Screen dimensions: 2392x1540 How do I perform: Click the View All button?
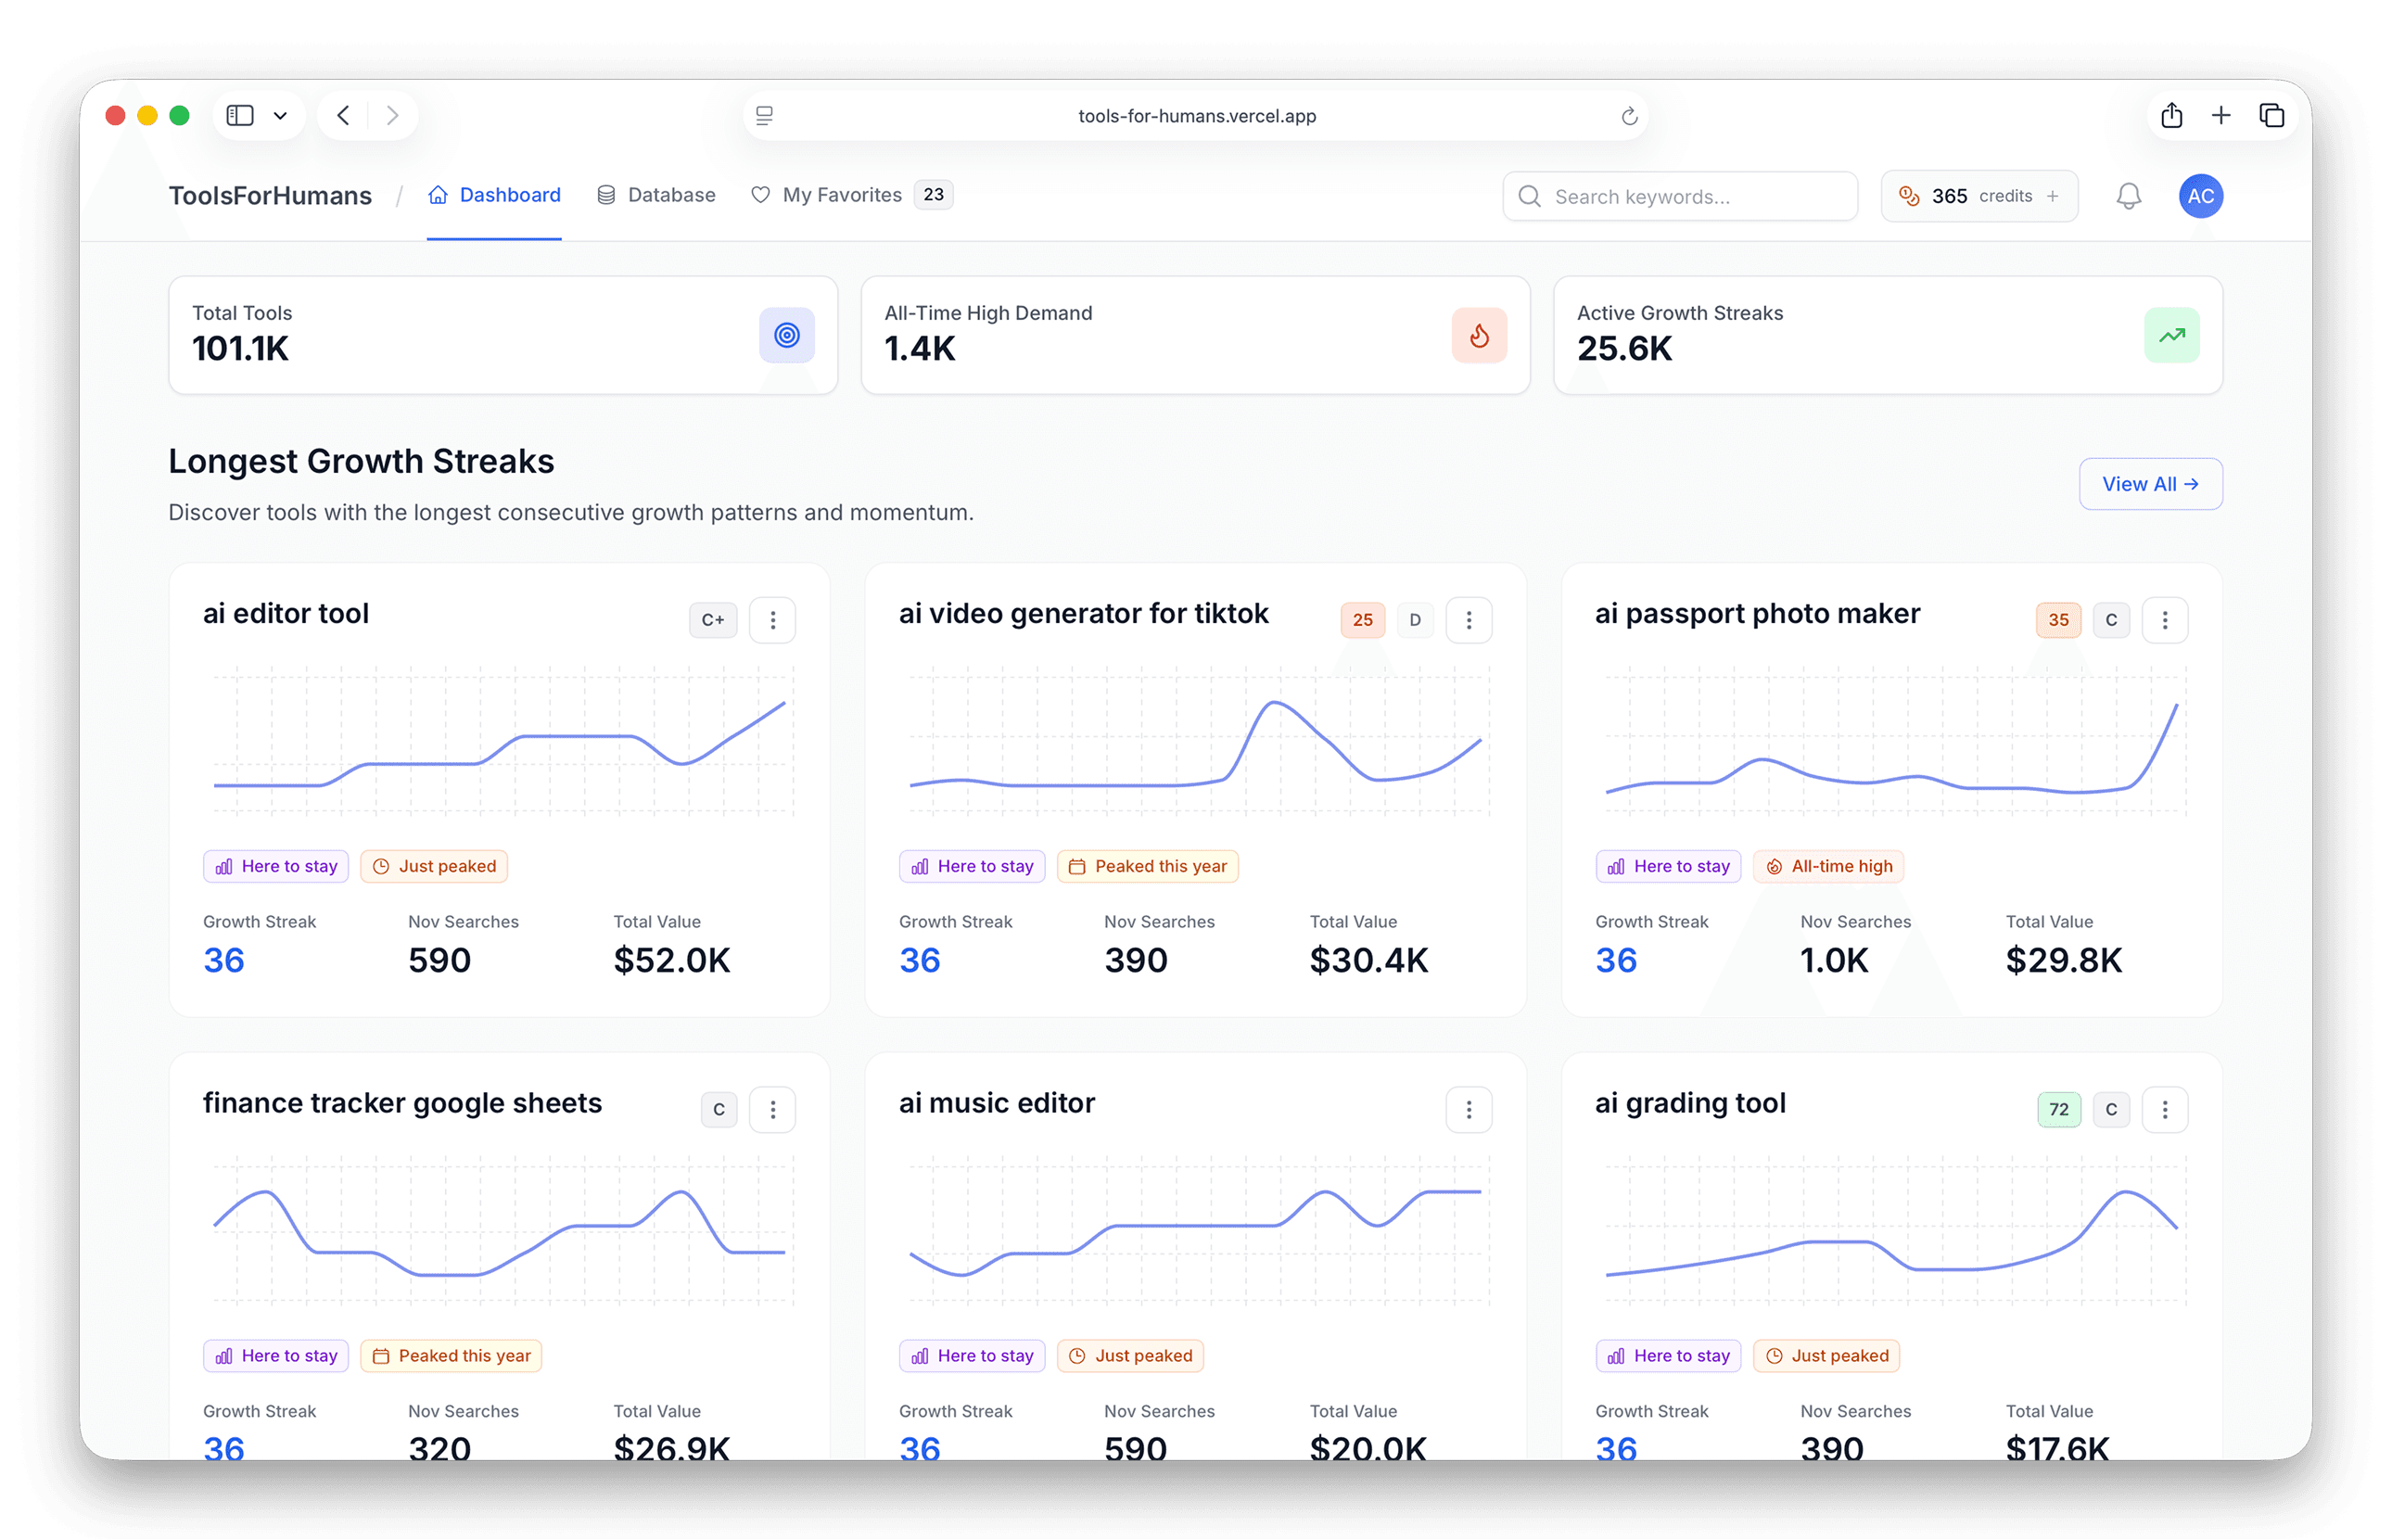point(2150,484)
